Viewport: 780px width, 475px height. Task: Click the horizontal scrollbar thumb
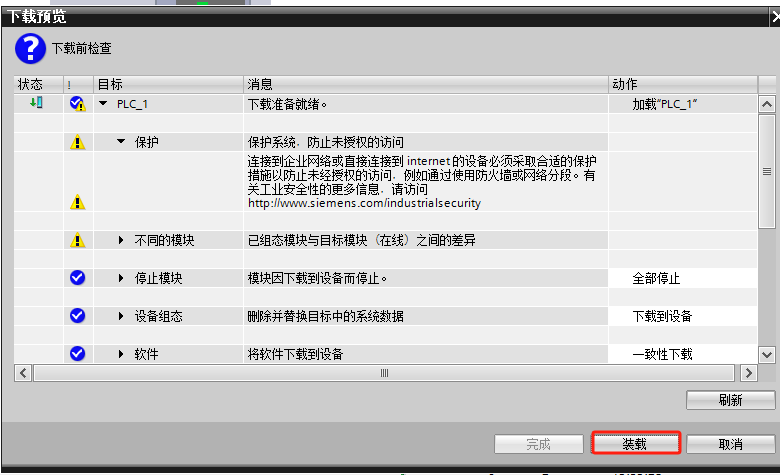[384, 373]
